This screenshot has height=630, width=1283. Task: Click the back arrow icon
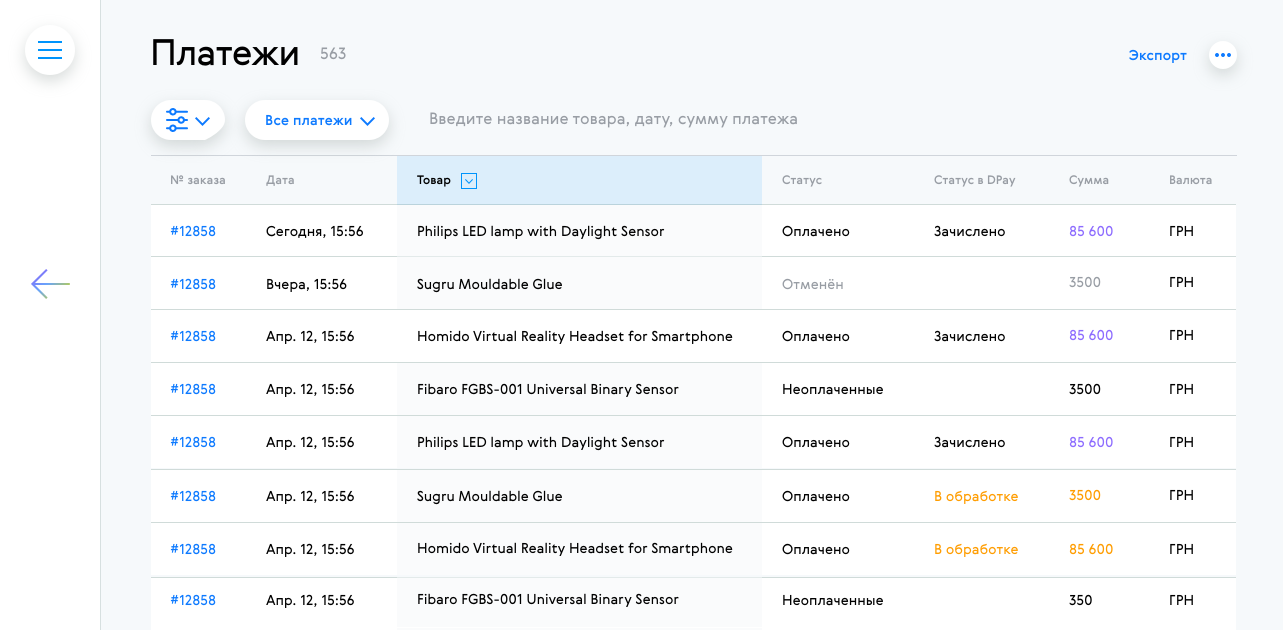(x=50, y=284)
